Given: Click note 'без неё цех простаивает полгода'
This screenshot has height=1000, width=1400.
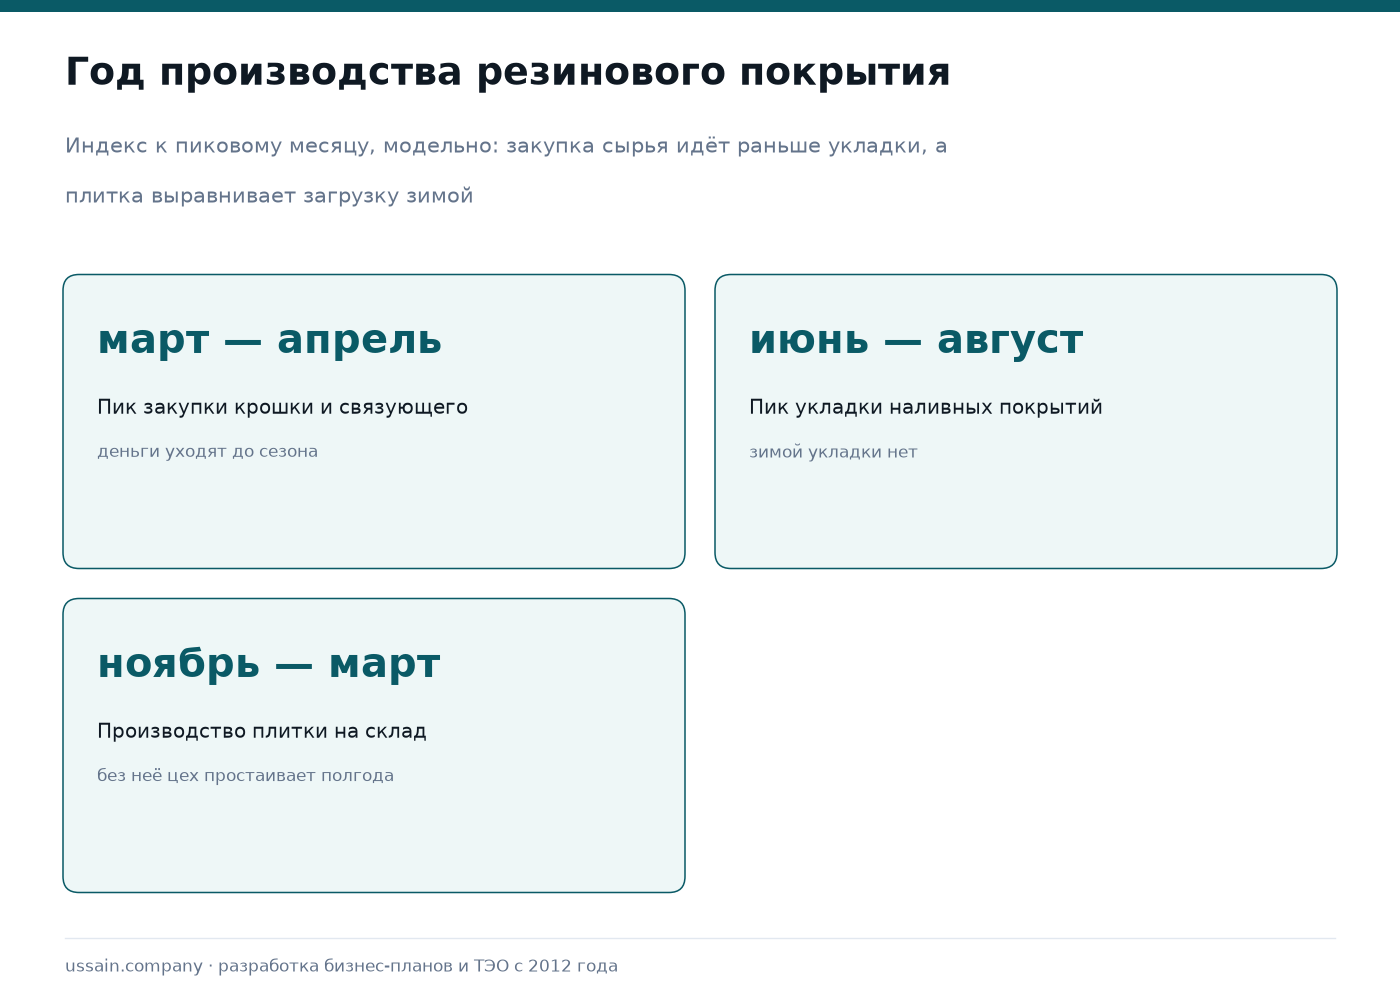Looking at the screenshot, I should click(245, 776).
